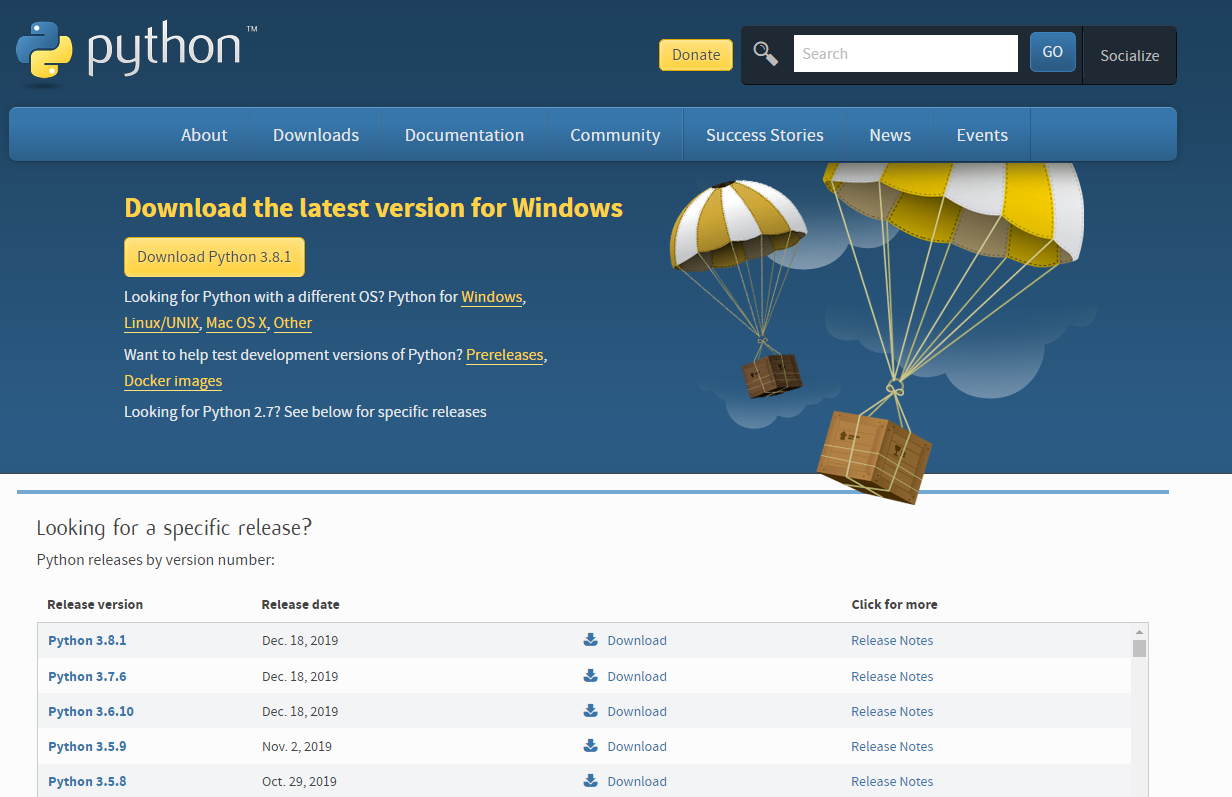Click the magnifying glass search icon

click(766, 54)
